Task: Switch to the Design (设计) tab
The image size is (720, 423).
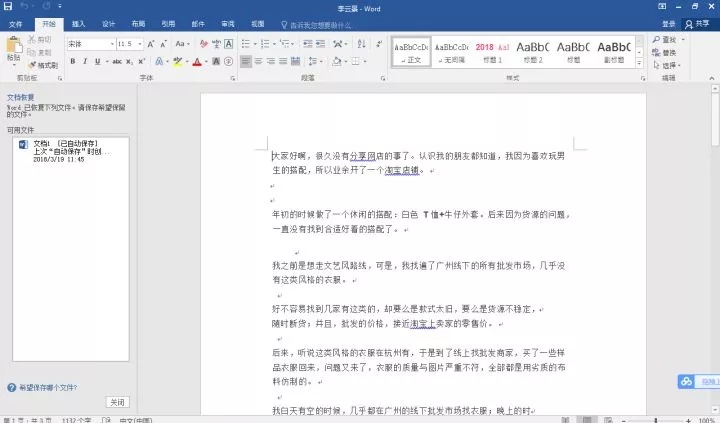Action: tap(108, 24)
